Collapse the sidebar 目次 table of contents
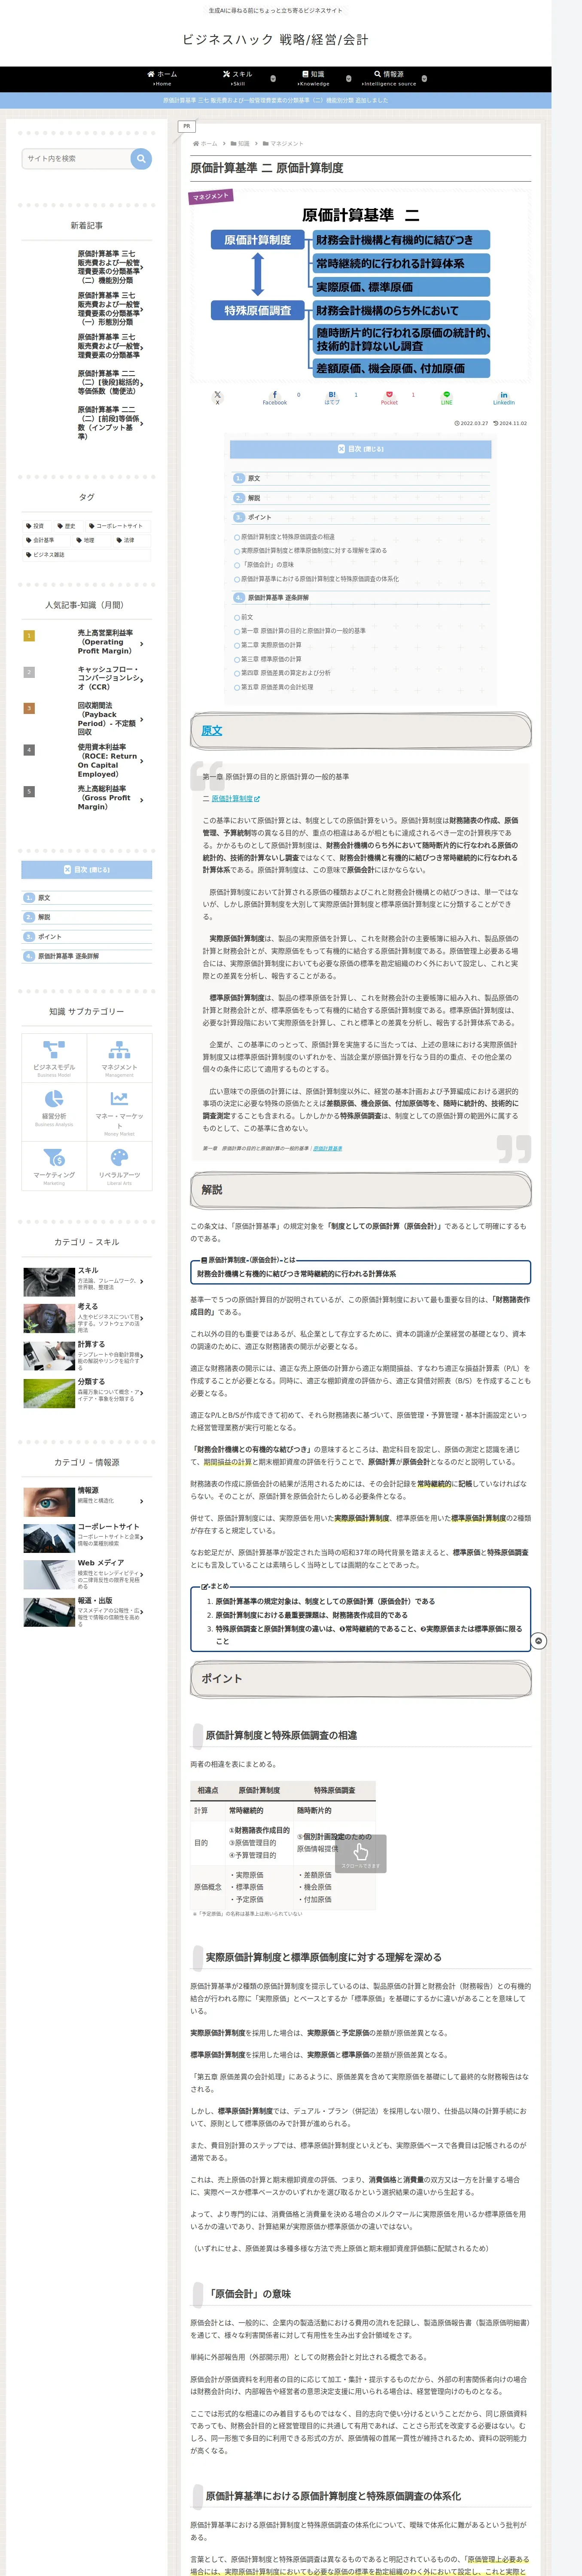Viewport: 582px width, 2576px height. click(x=87, y=869)
